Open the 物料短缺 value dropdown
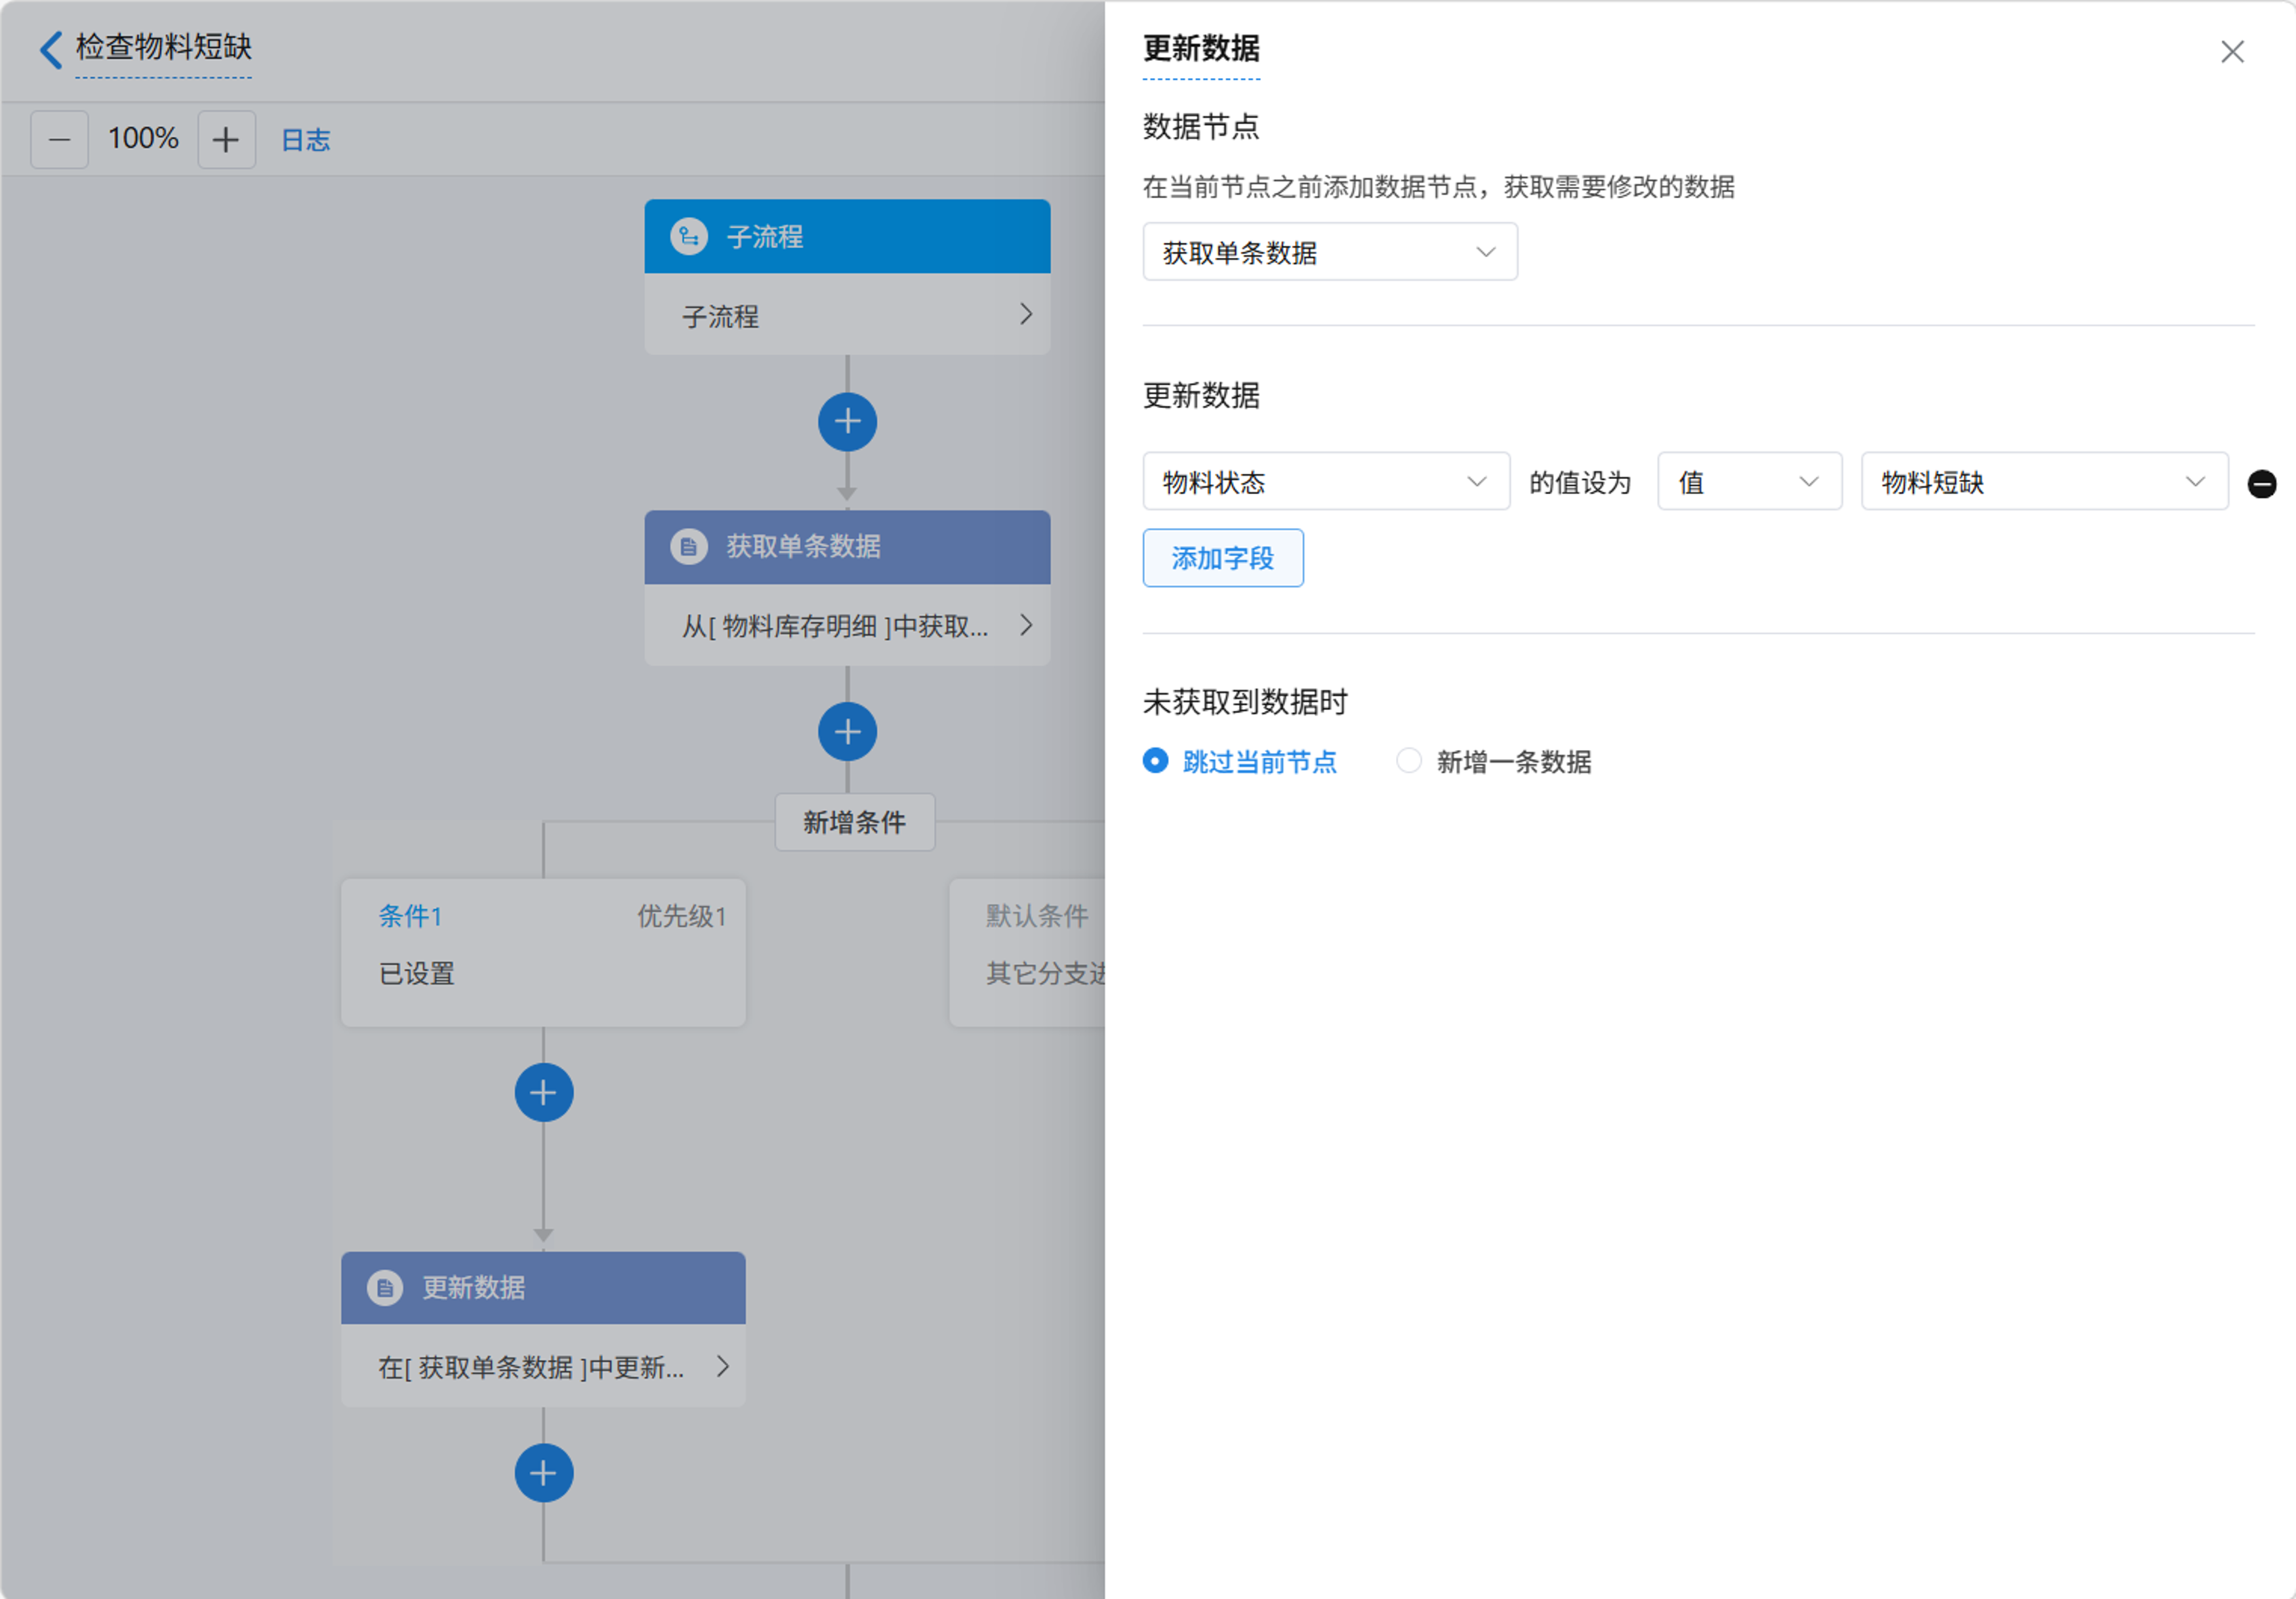 coord(2043,482)
